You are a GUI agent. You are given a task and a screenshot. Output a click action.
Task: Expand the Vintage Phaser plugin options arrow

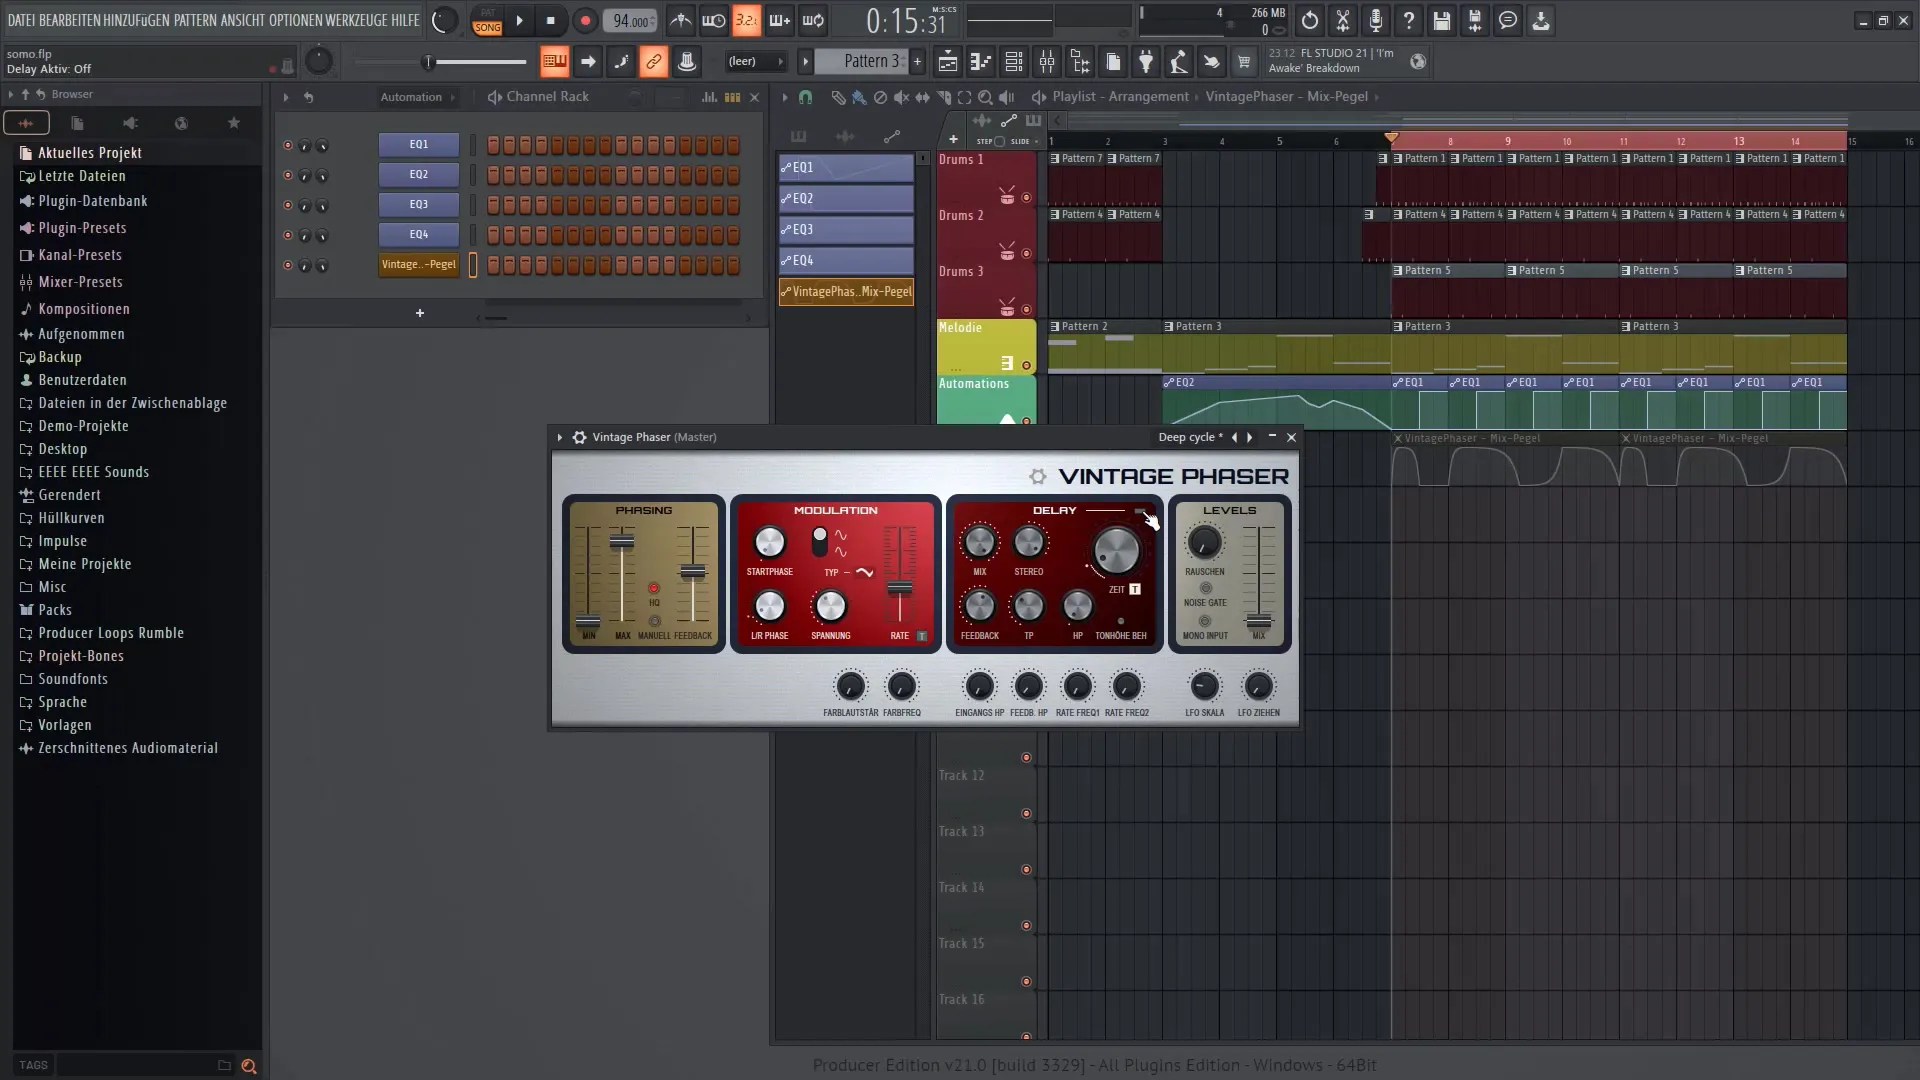pyautogui.click(x=560, y=437)
